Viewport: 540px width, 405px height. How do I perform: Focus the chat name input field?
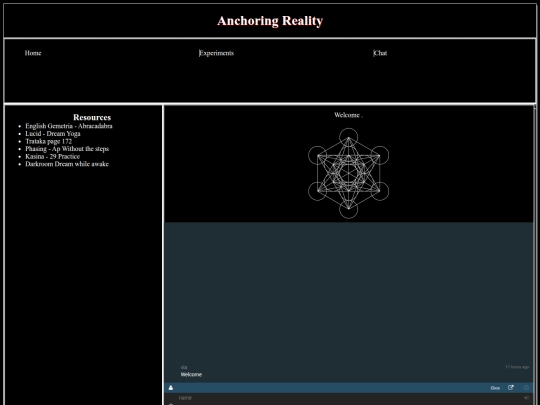coord(348,398)
